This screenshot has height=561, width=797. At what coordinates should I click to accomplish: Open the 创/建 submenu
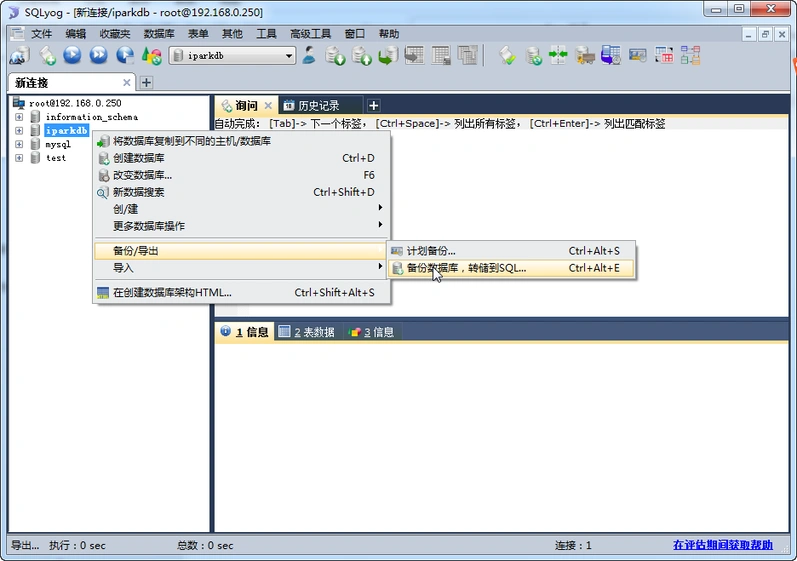(x=241, y=209)
